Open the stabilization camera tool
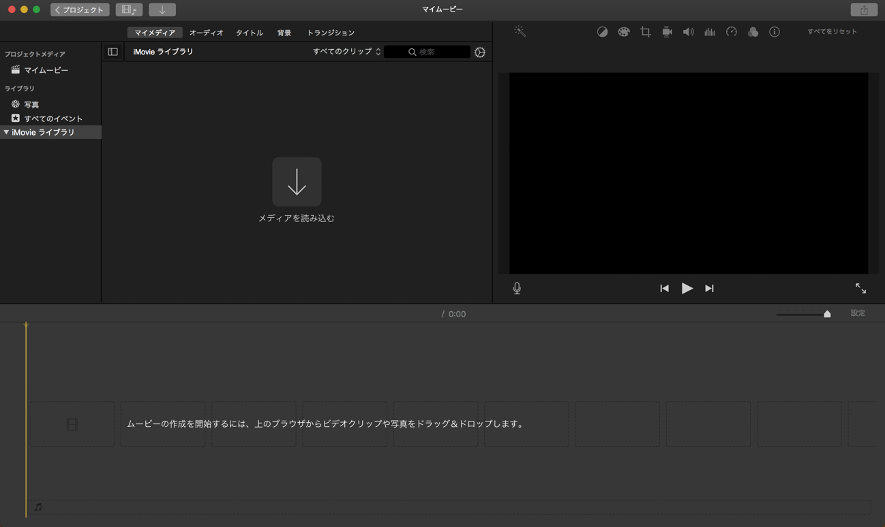The height and width of the screenshot is (527, 885). point(667,32)
